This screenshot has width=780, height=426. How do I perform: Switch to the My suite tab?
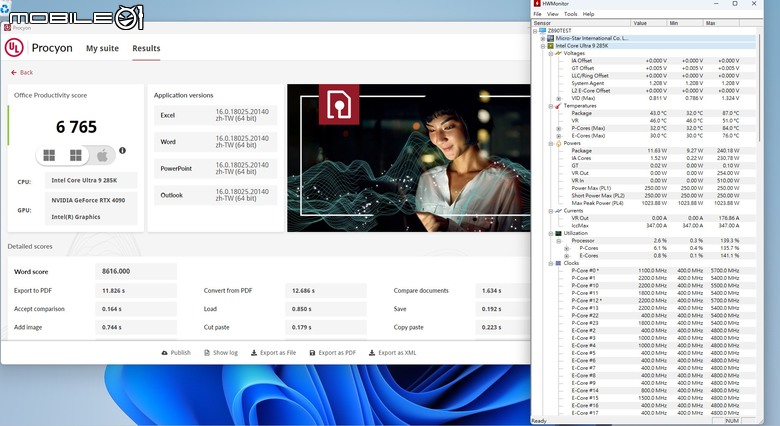pyautogui.click(x=102, y=48)
